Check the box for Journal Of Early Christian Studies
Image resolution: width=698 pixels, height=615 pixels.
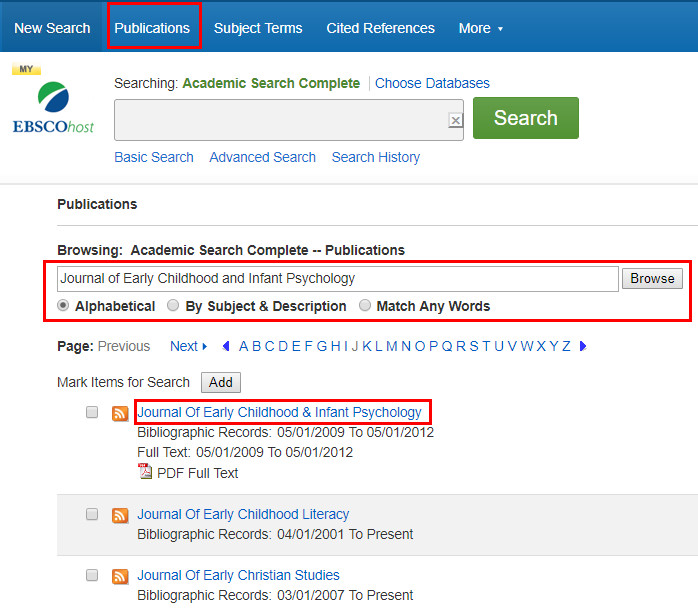point(92,575)
